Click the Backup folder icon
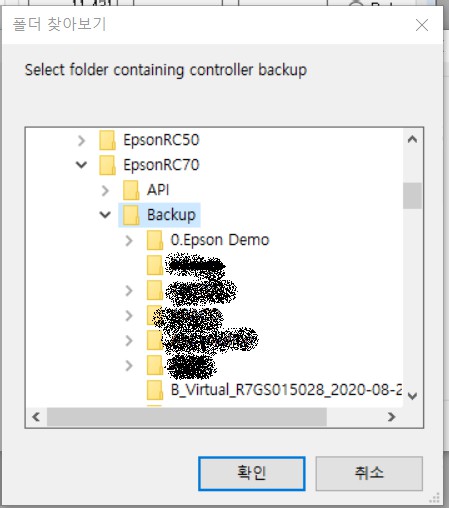 [x=131, y=215]
